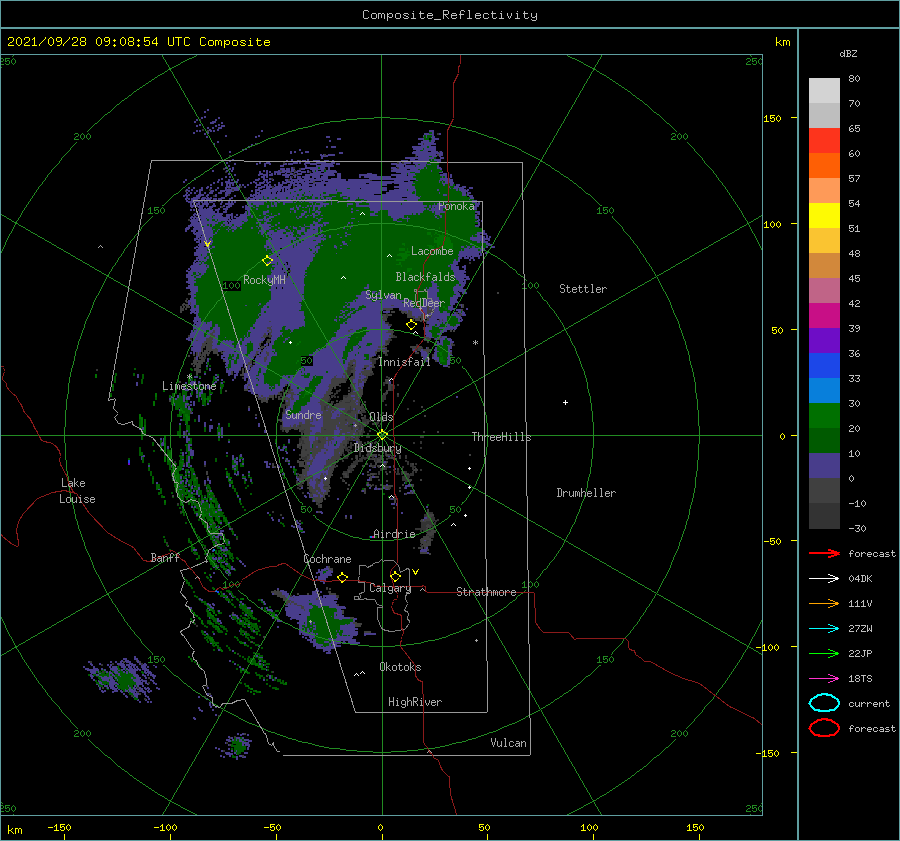The height and width of the screenshot is (841, 900).
Task: Select the orange 111V arrow icon
Action: tap(824, 603)
